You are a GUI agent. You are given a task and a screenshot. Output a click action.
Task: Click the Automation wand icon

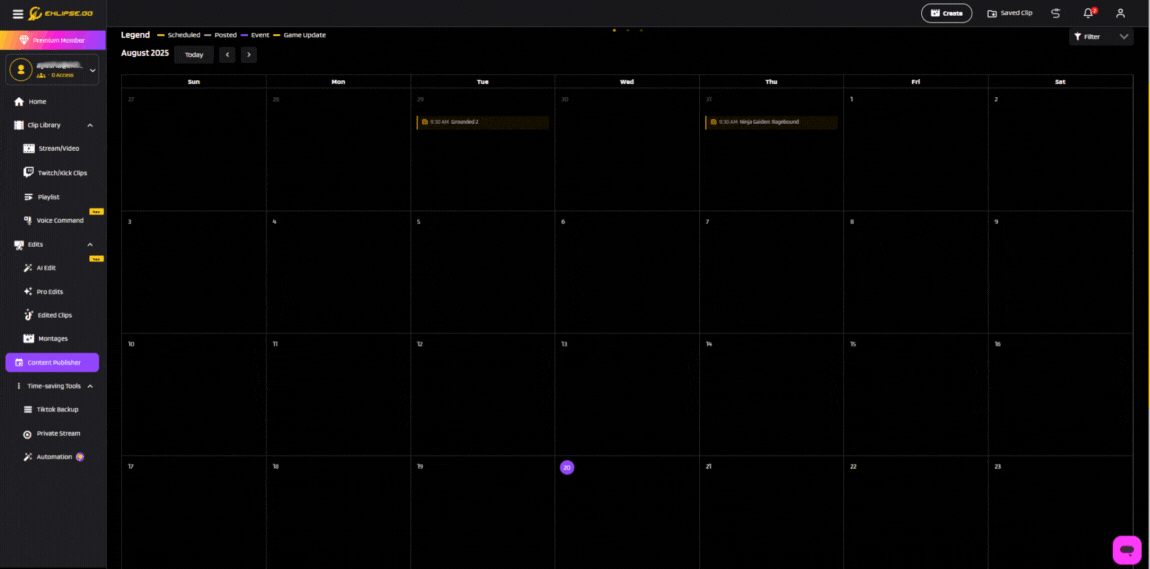[x=28, y=457]
